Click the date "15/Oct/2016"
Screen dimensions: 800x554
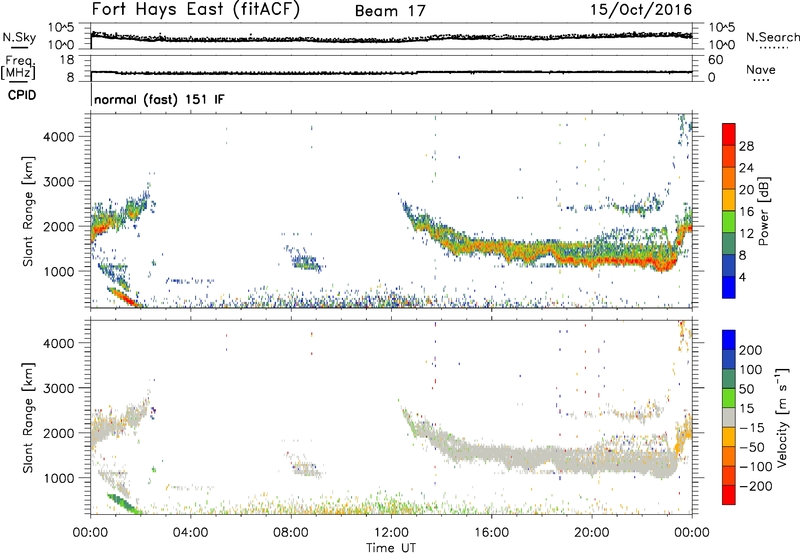tap(641, 10)
